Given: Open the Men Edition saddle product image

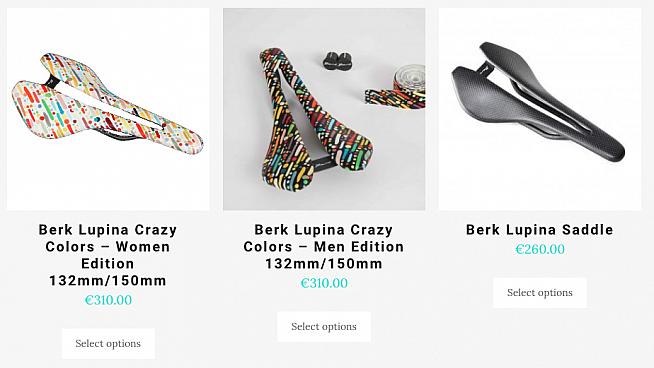Looking at the screenshot, I should [324, 109].
